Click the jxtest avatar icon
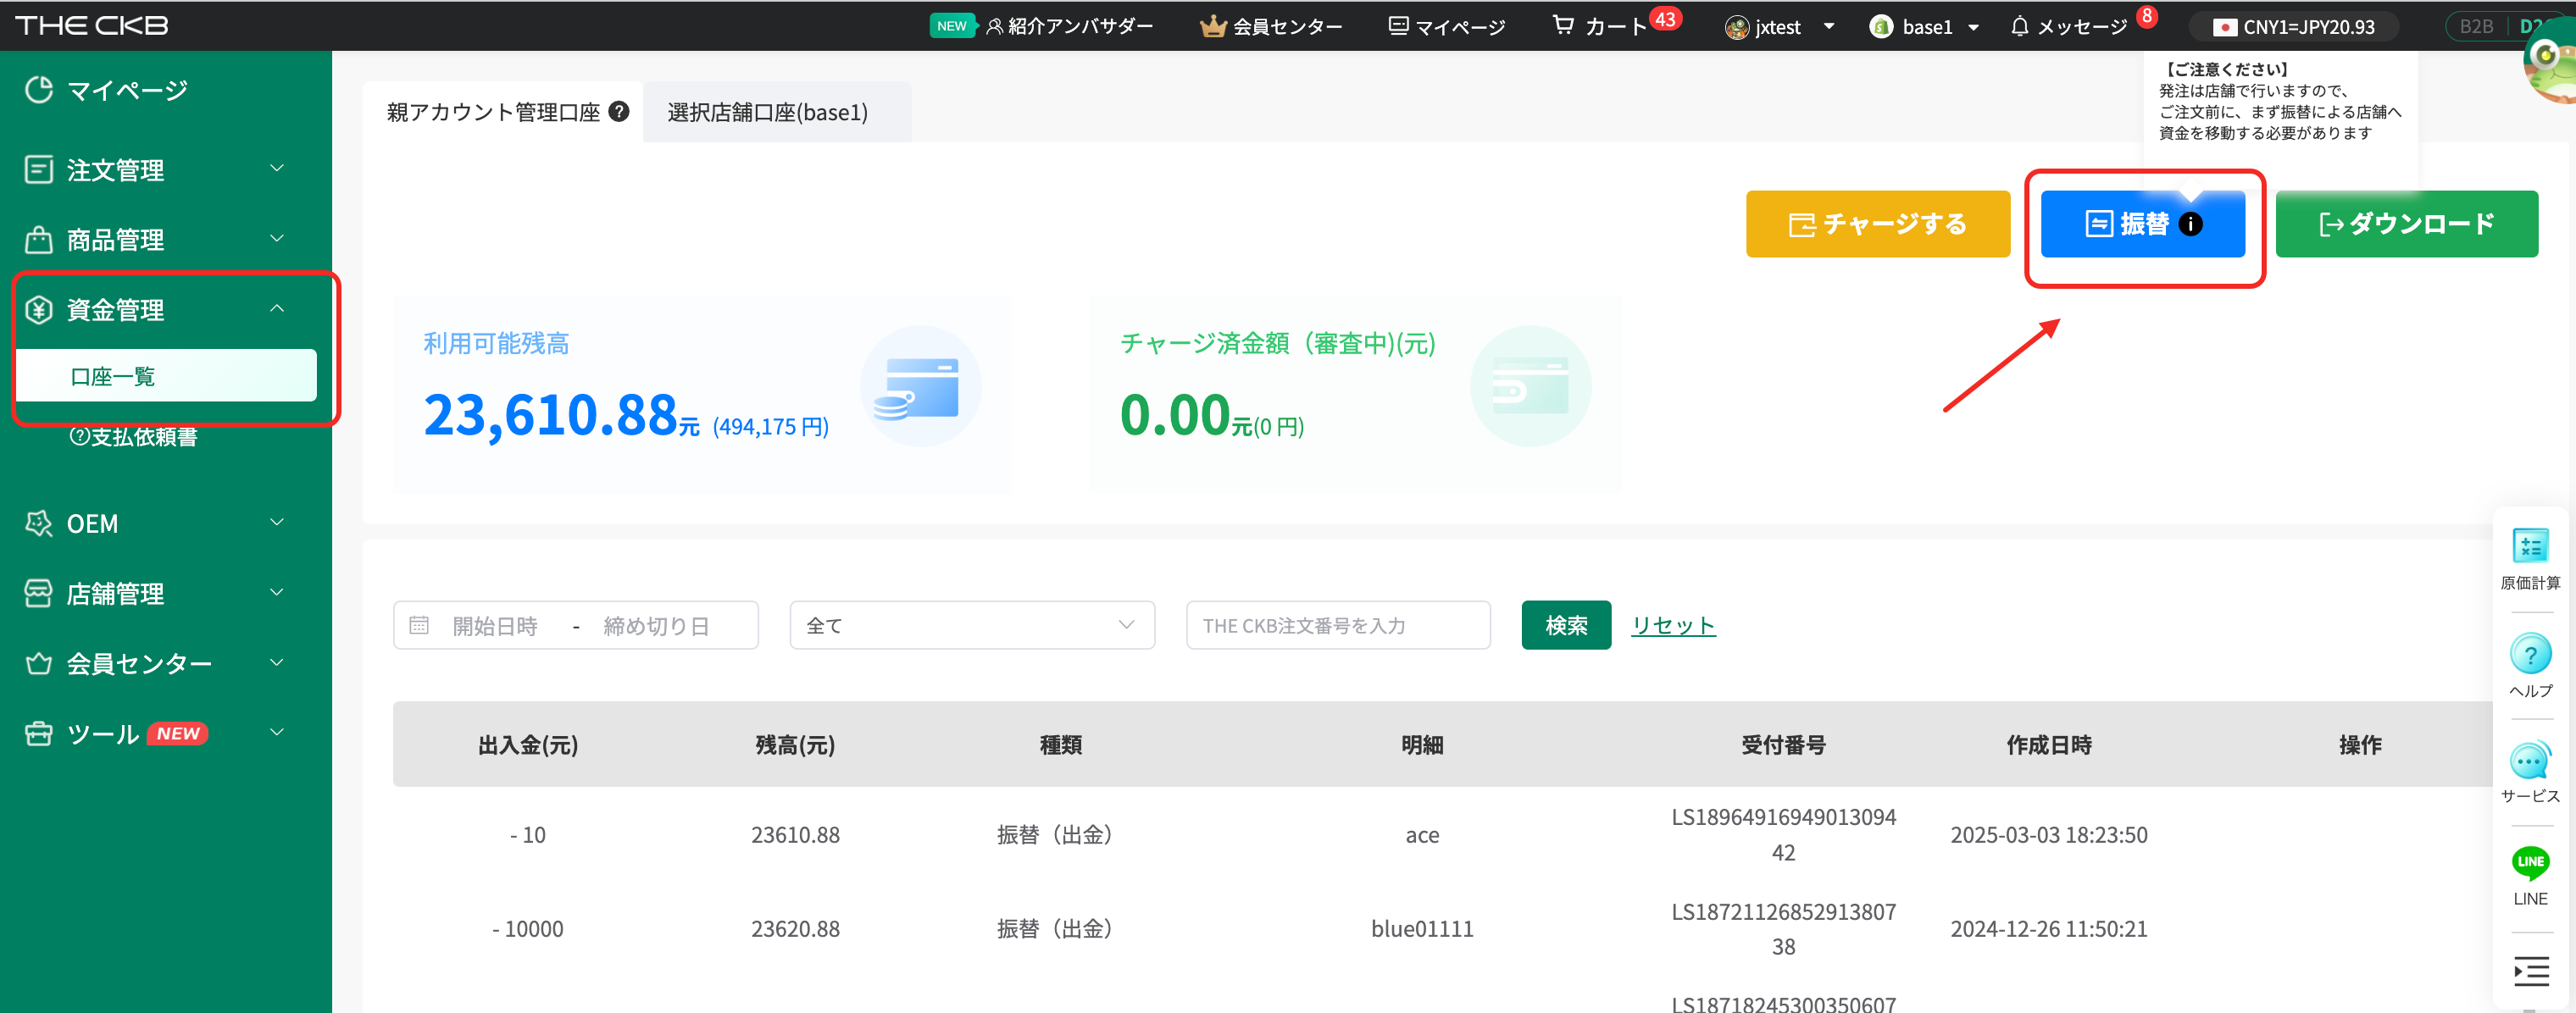 (x=1737, y=27)
